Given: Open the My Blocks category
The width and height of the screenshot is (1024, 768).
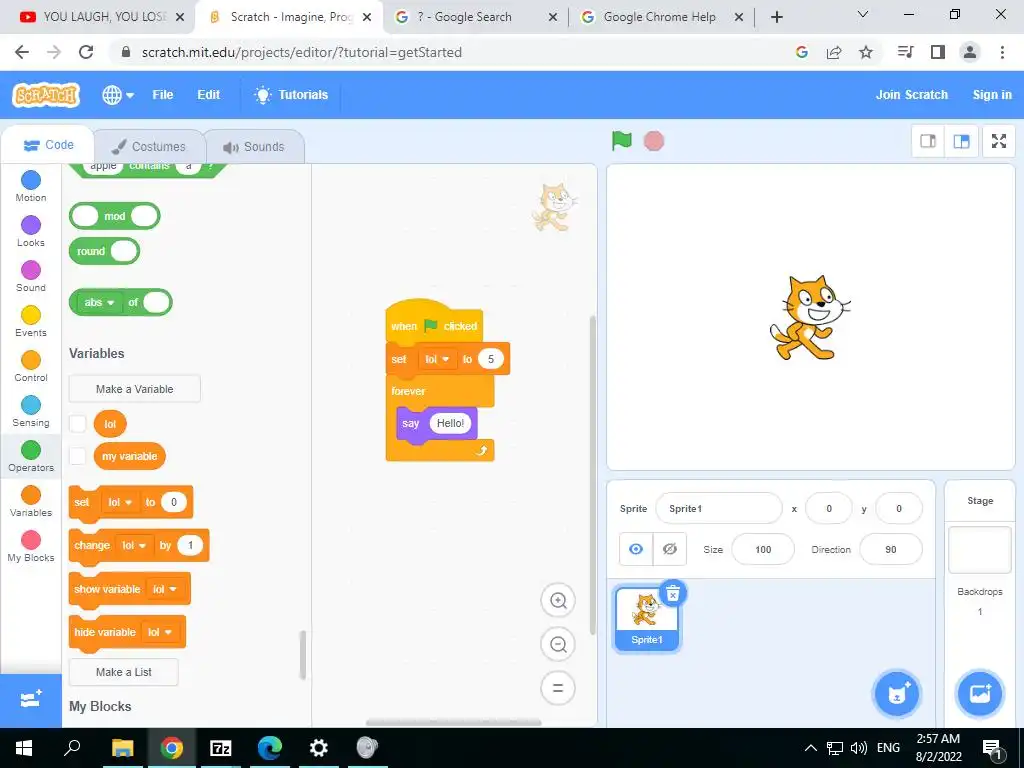Looking at the screenshot, I should pos(31,547).
